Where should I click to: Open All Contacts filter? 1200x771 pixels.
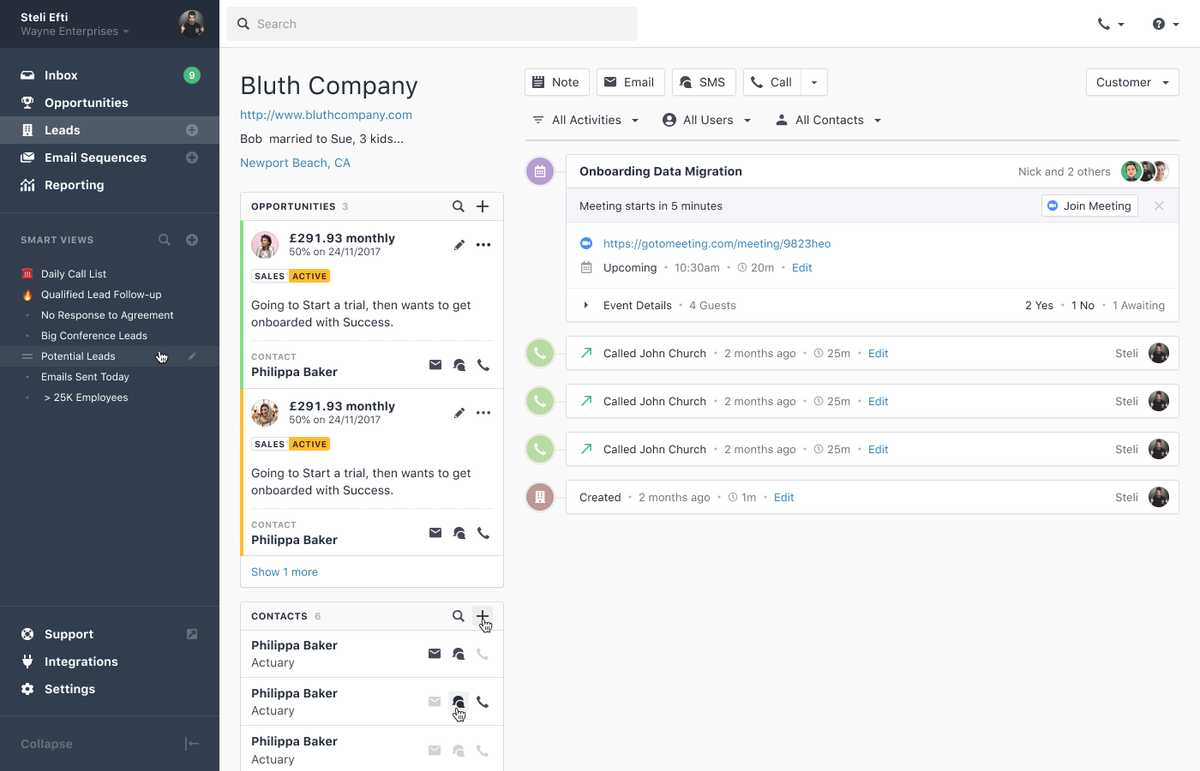(x=828, y=120)
